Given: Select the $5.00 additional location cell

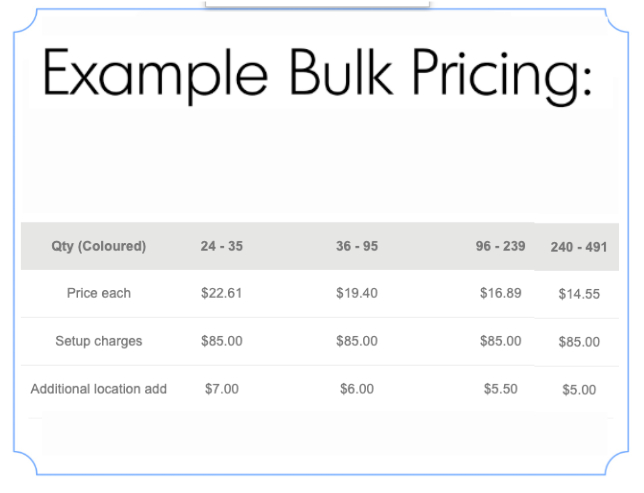Looking at the screenshot, I should tap(579, 389).
